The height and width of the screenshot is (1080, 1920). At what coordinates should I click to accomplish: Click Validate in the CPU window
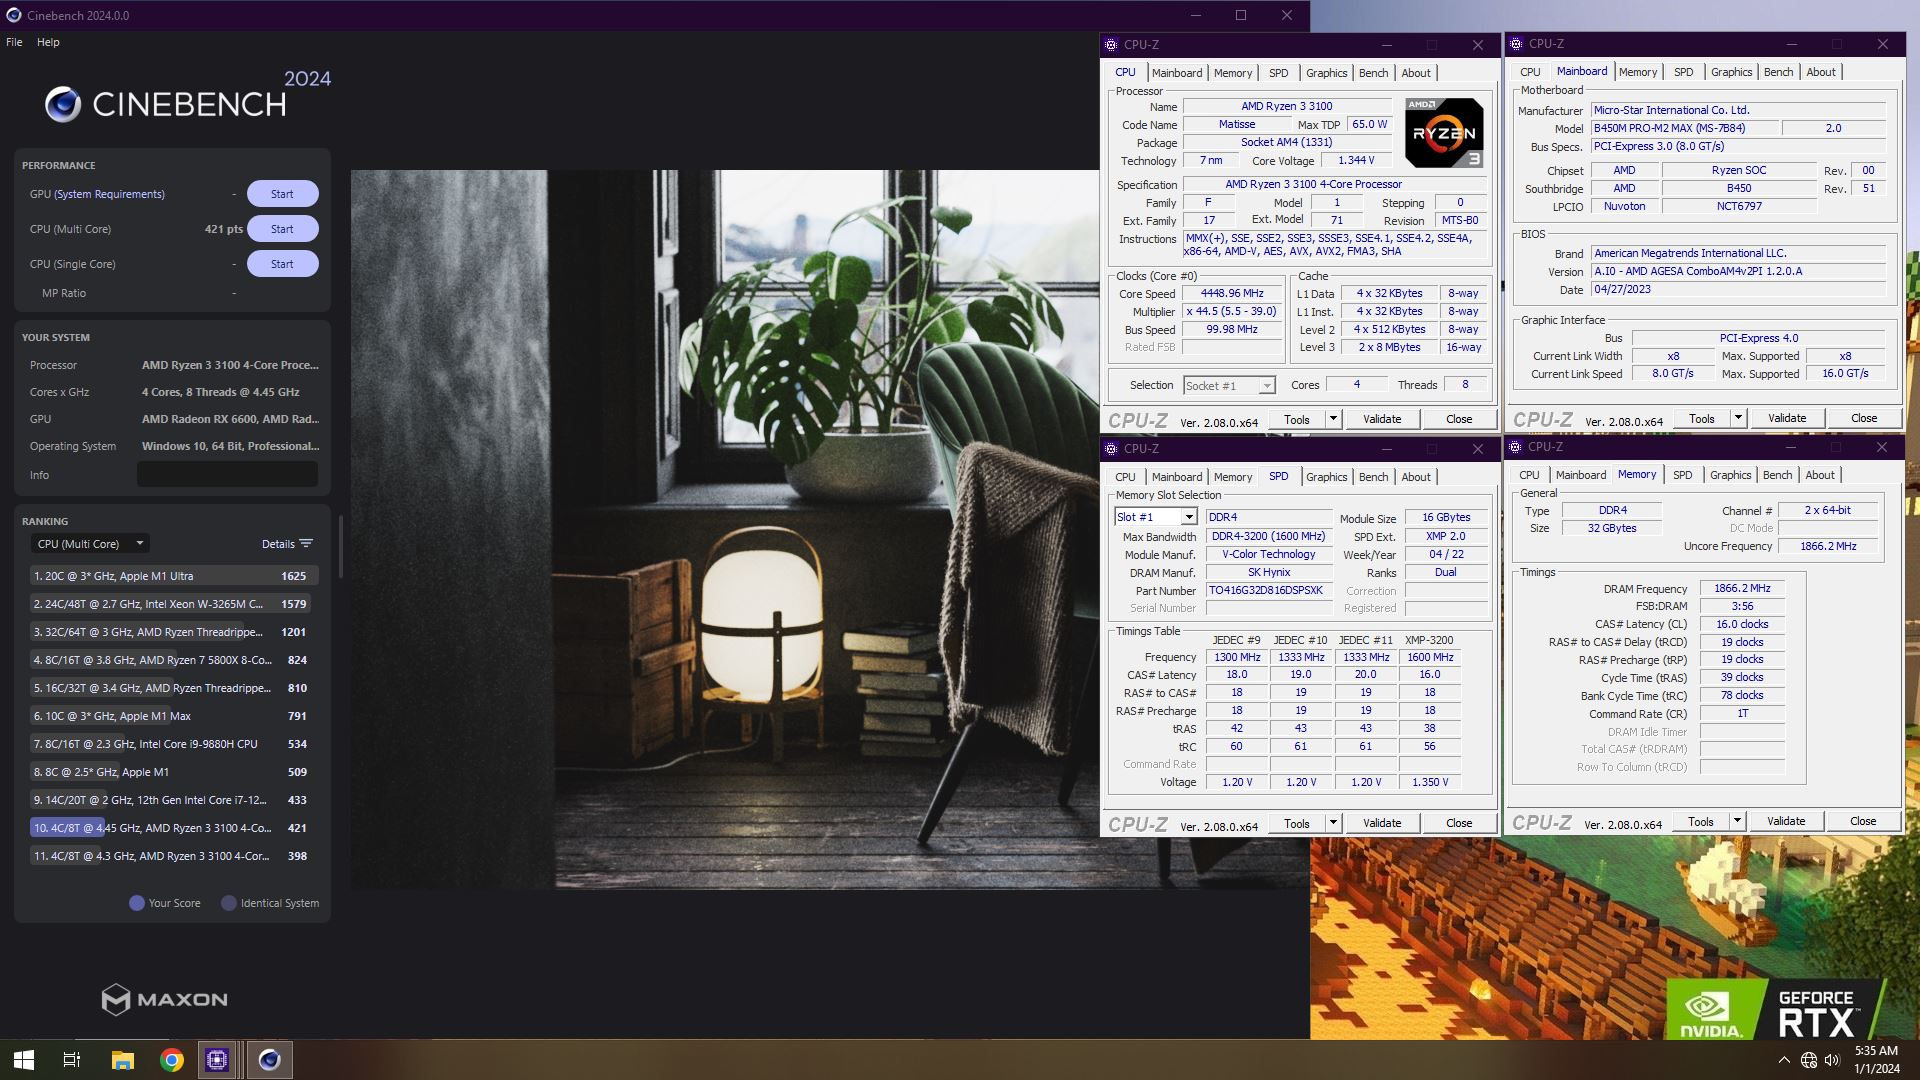(1382, 419)
